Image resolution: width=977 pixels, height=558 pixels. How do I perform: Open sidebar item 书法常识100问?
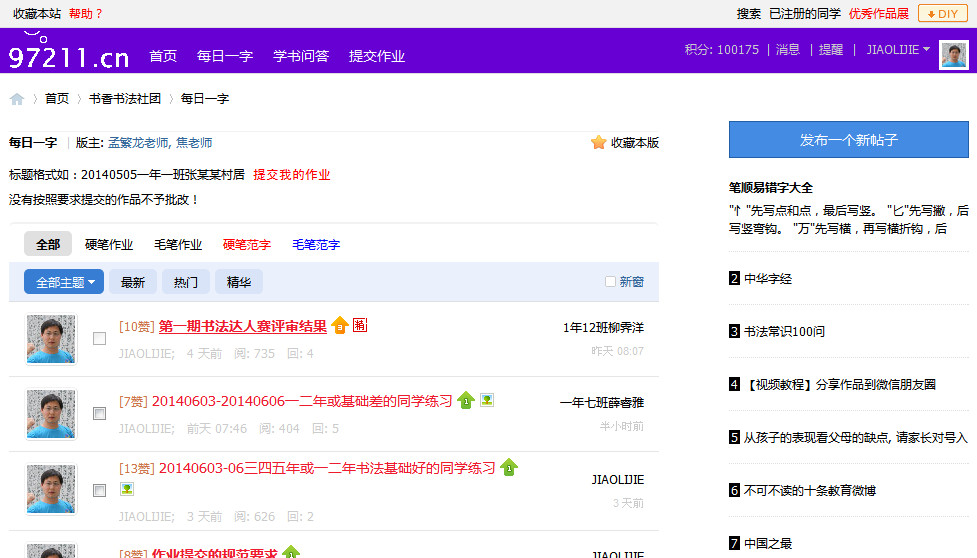click(x=784, y=331)
